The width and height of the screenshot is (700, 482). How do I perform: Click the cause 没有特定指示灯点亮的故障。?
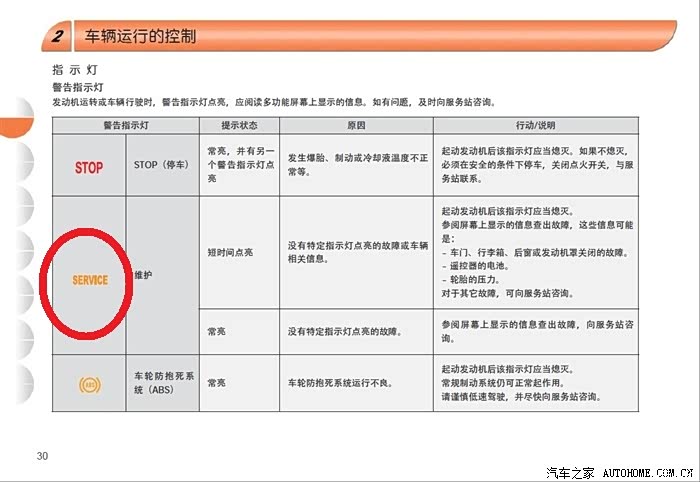click(x=345, y=332)
